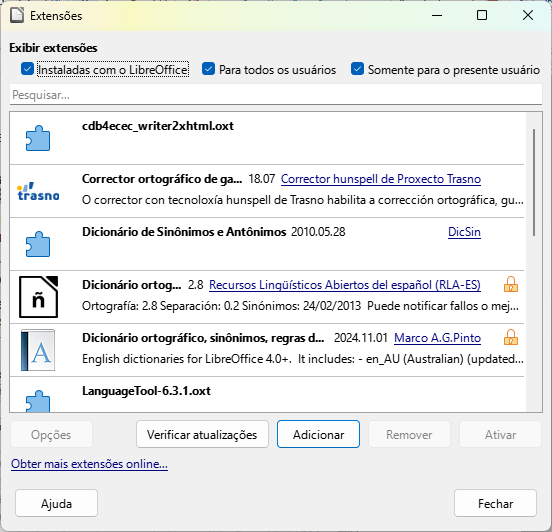The image size is (552, 532).
Task: Click the Fechar button
Action: [495, 503]
